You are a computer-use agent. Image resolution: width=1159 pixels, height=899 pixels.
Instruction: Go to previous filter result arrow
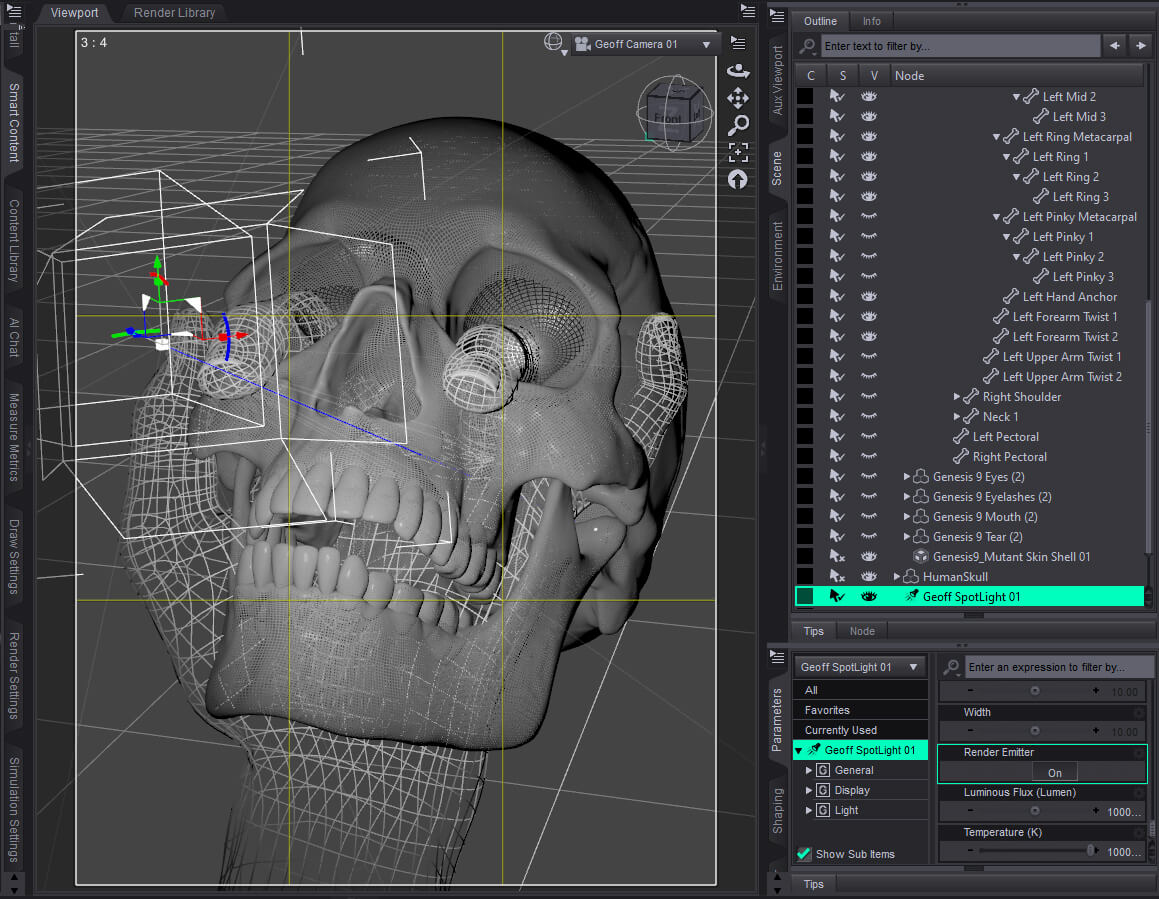[x=1114, y=46]
